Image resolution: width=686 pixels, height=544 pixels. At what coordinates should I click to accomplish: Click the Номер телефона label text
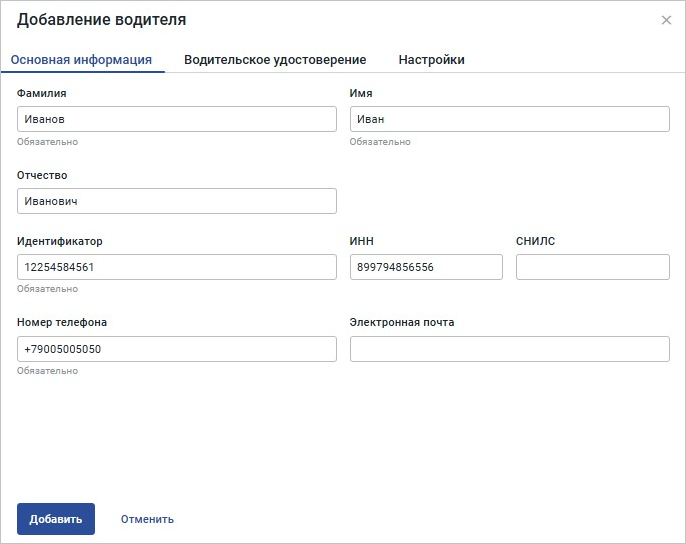click(x=62, y=322)
